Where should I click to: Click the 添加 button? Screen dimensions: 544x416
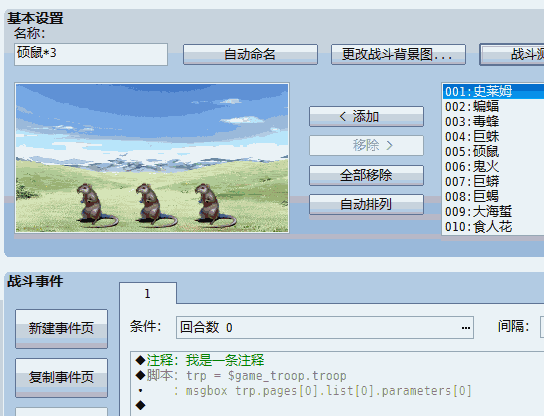[366, 116]
